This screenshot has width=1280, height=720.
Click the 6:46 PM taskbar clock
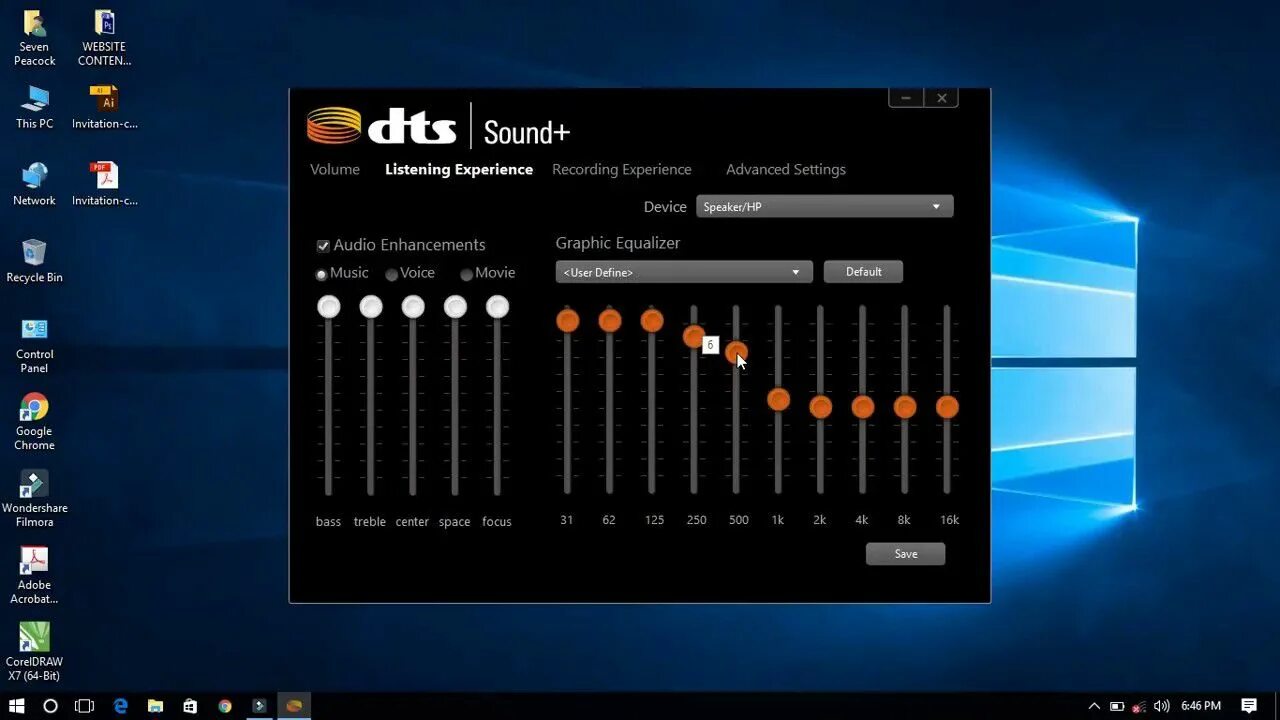click(x=1201, y=706)
